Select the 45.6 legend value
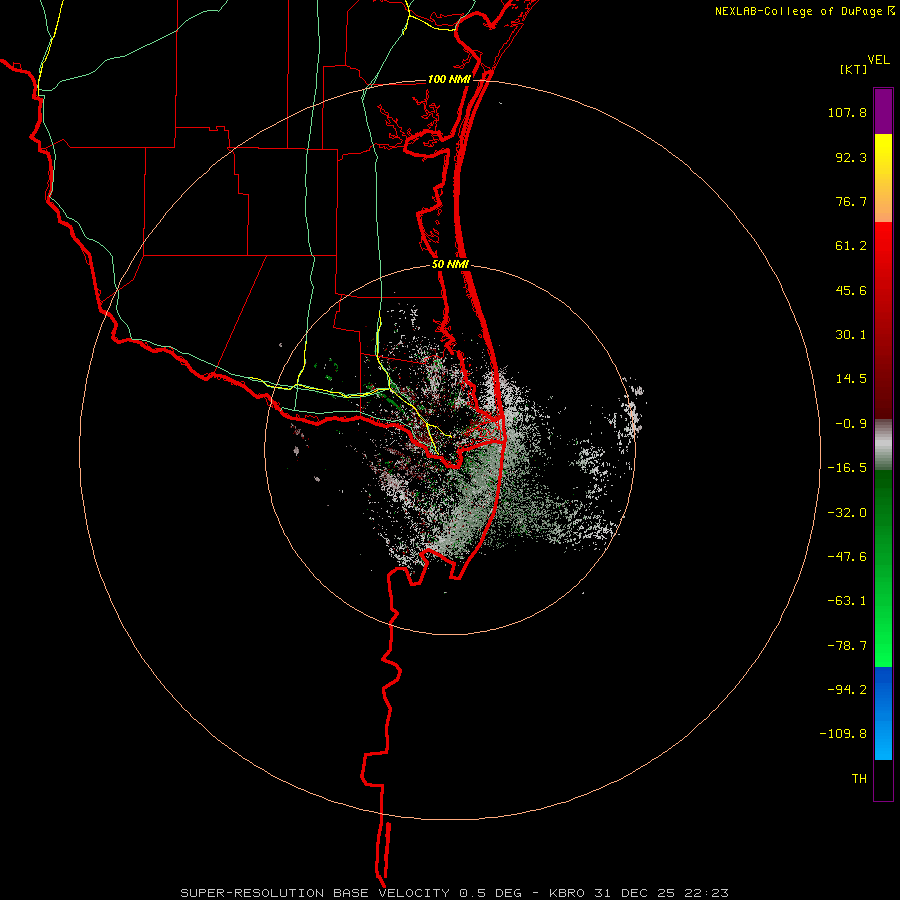The image size is (900, 900). pos(851,290)
